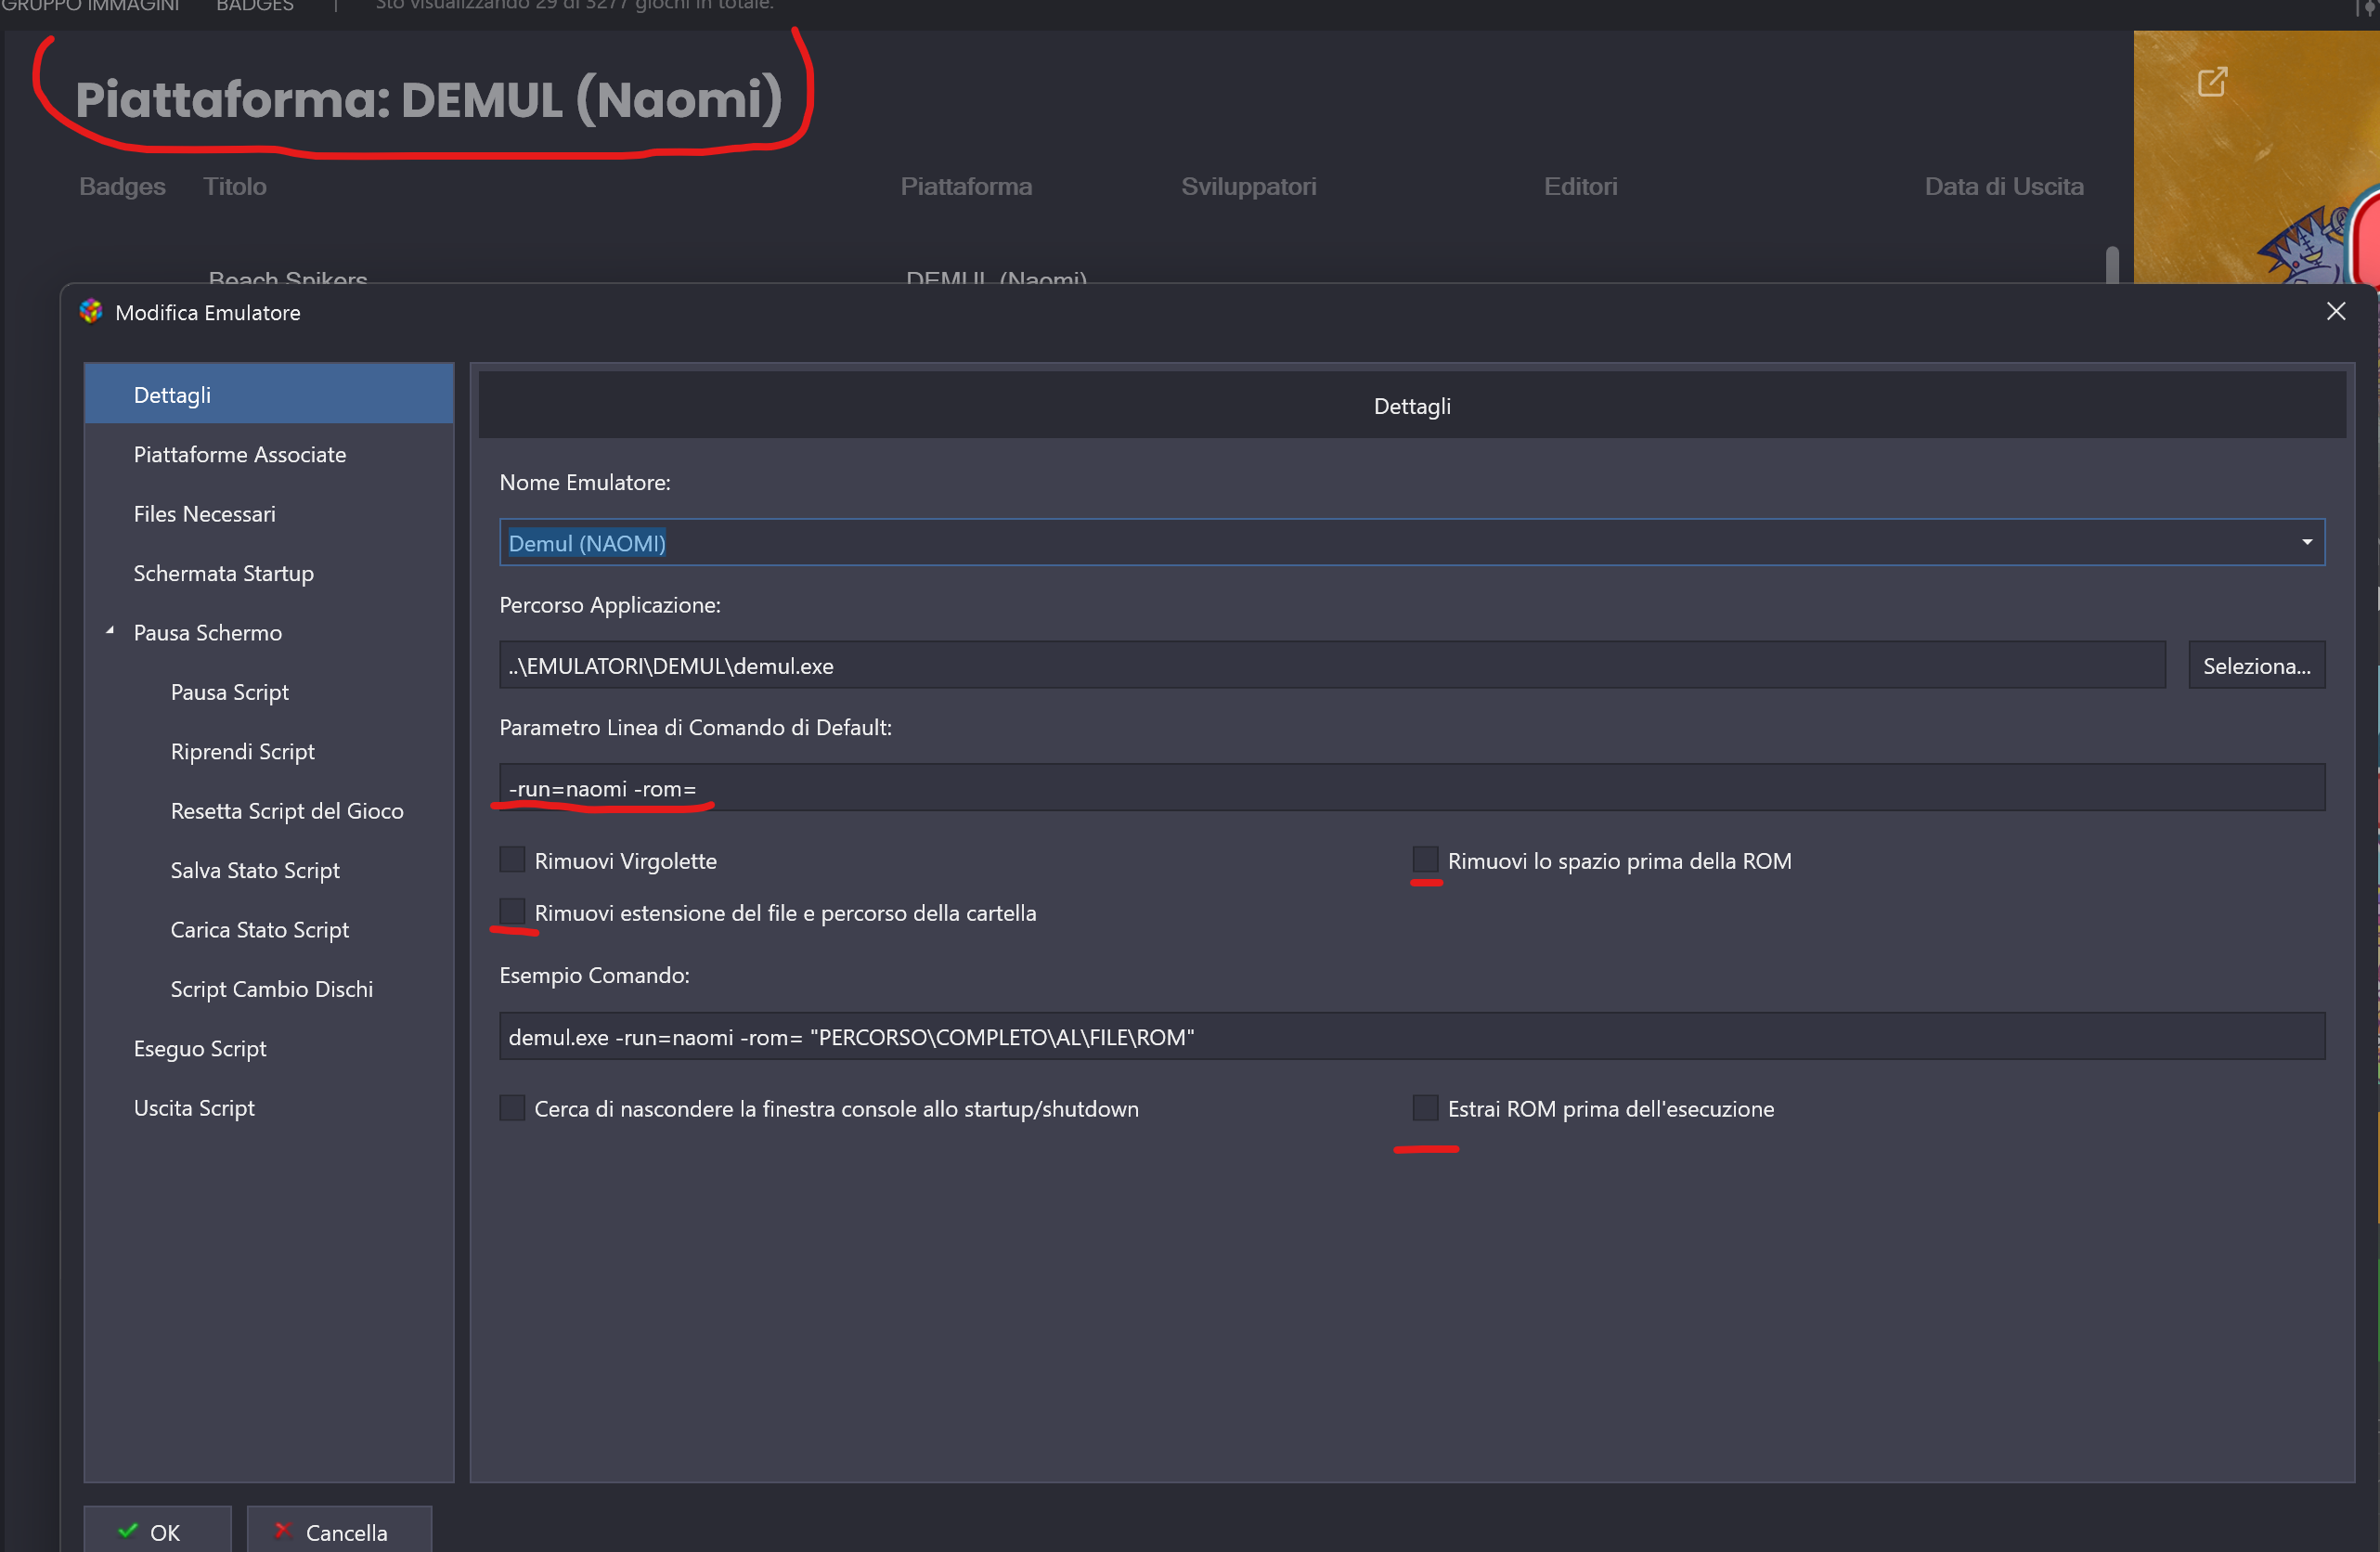Image resolution: width=2380 pixels, height=1552 pixels.
Task: Toggle Rimuovi lo spazio prima della ROM
Action: pos(1425,860)
